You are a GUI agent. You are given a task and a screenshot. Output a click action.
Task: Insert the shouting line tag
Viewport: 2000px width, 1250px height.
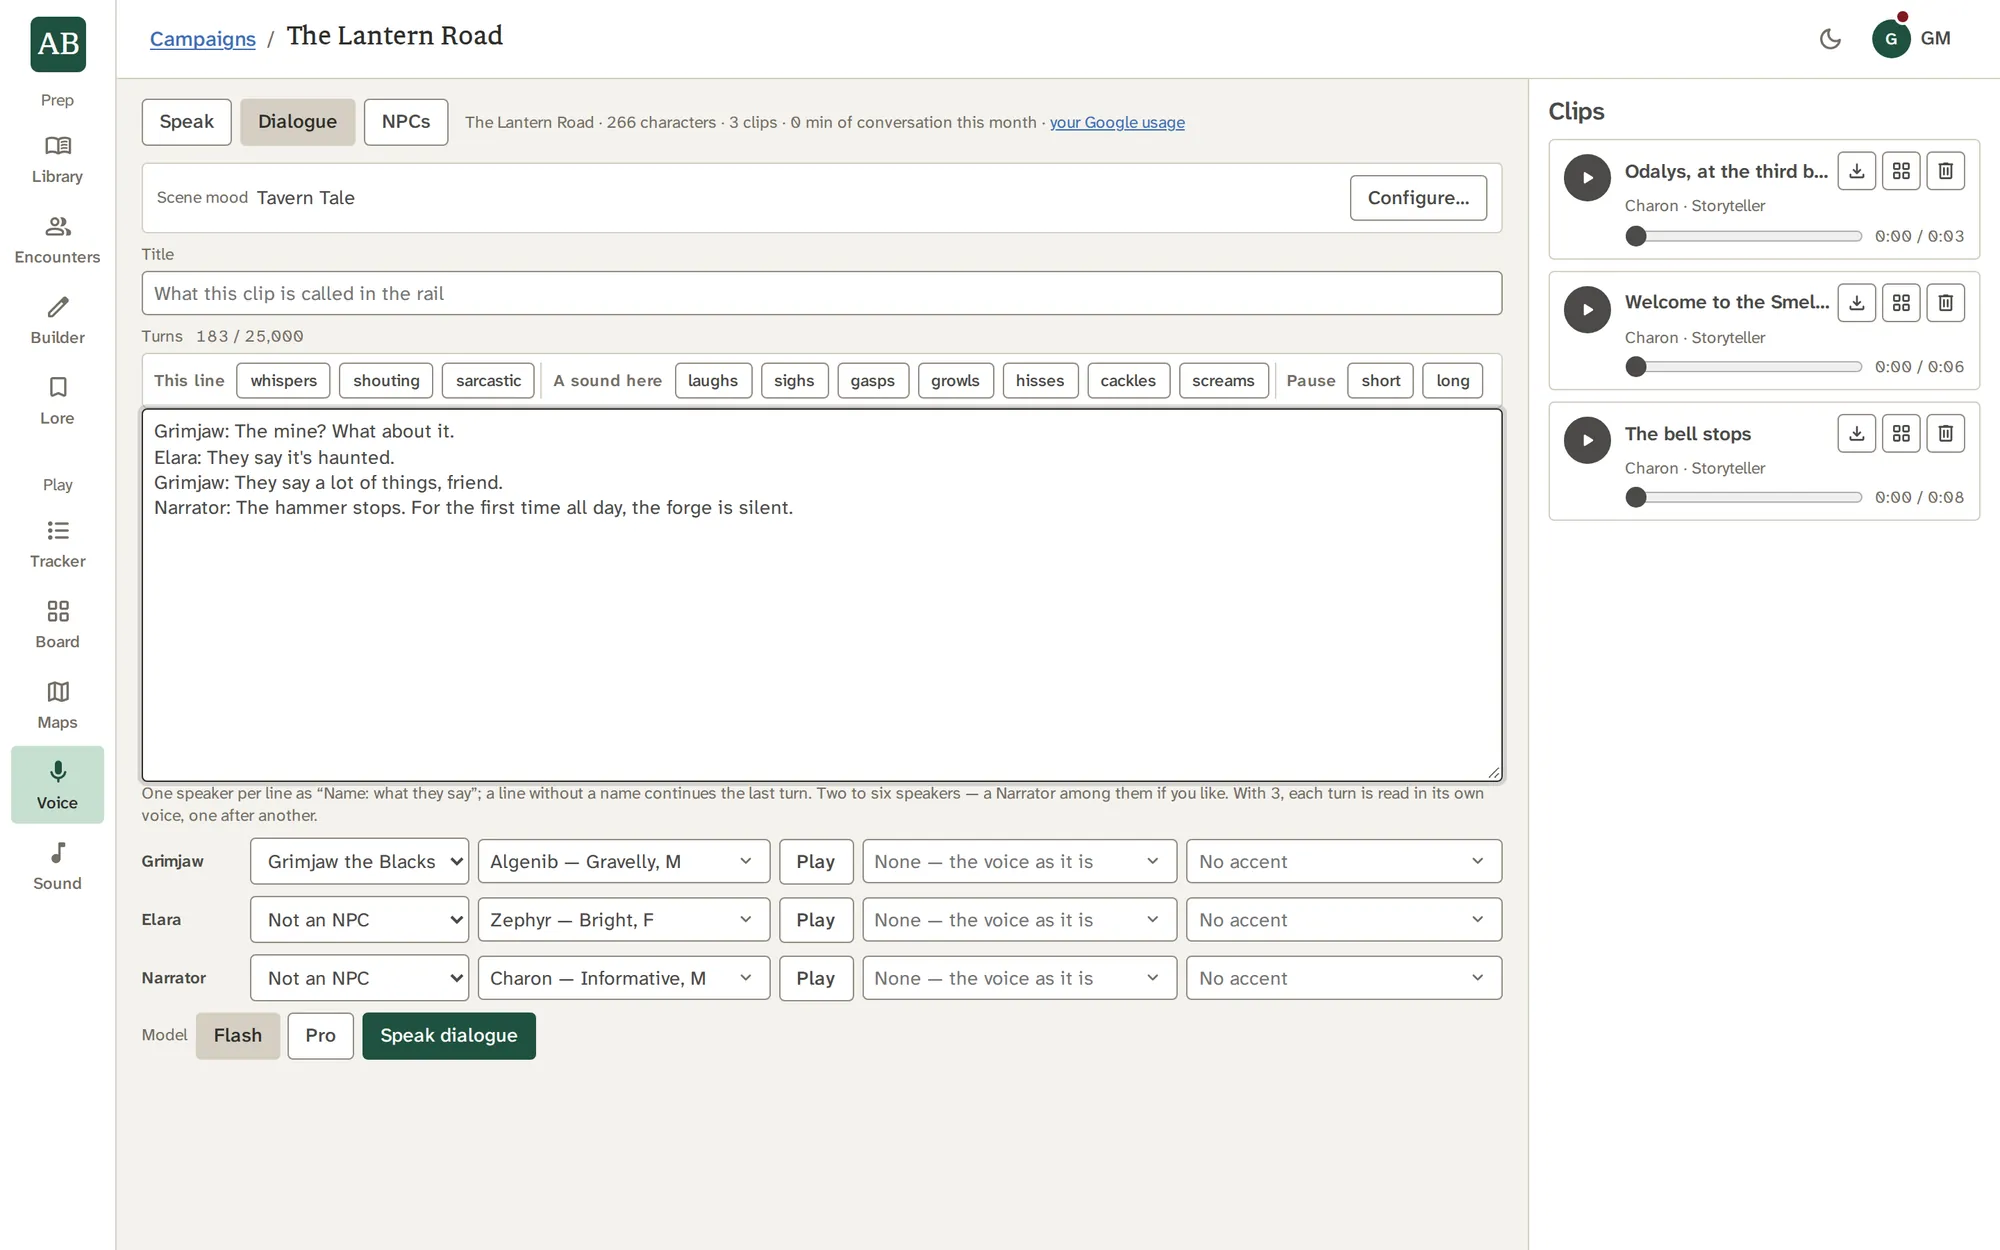pyautogui.click(x=386, y=381)
